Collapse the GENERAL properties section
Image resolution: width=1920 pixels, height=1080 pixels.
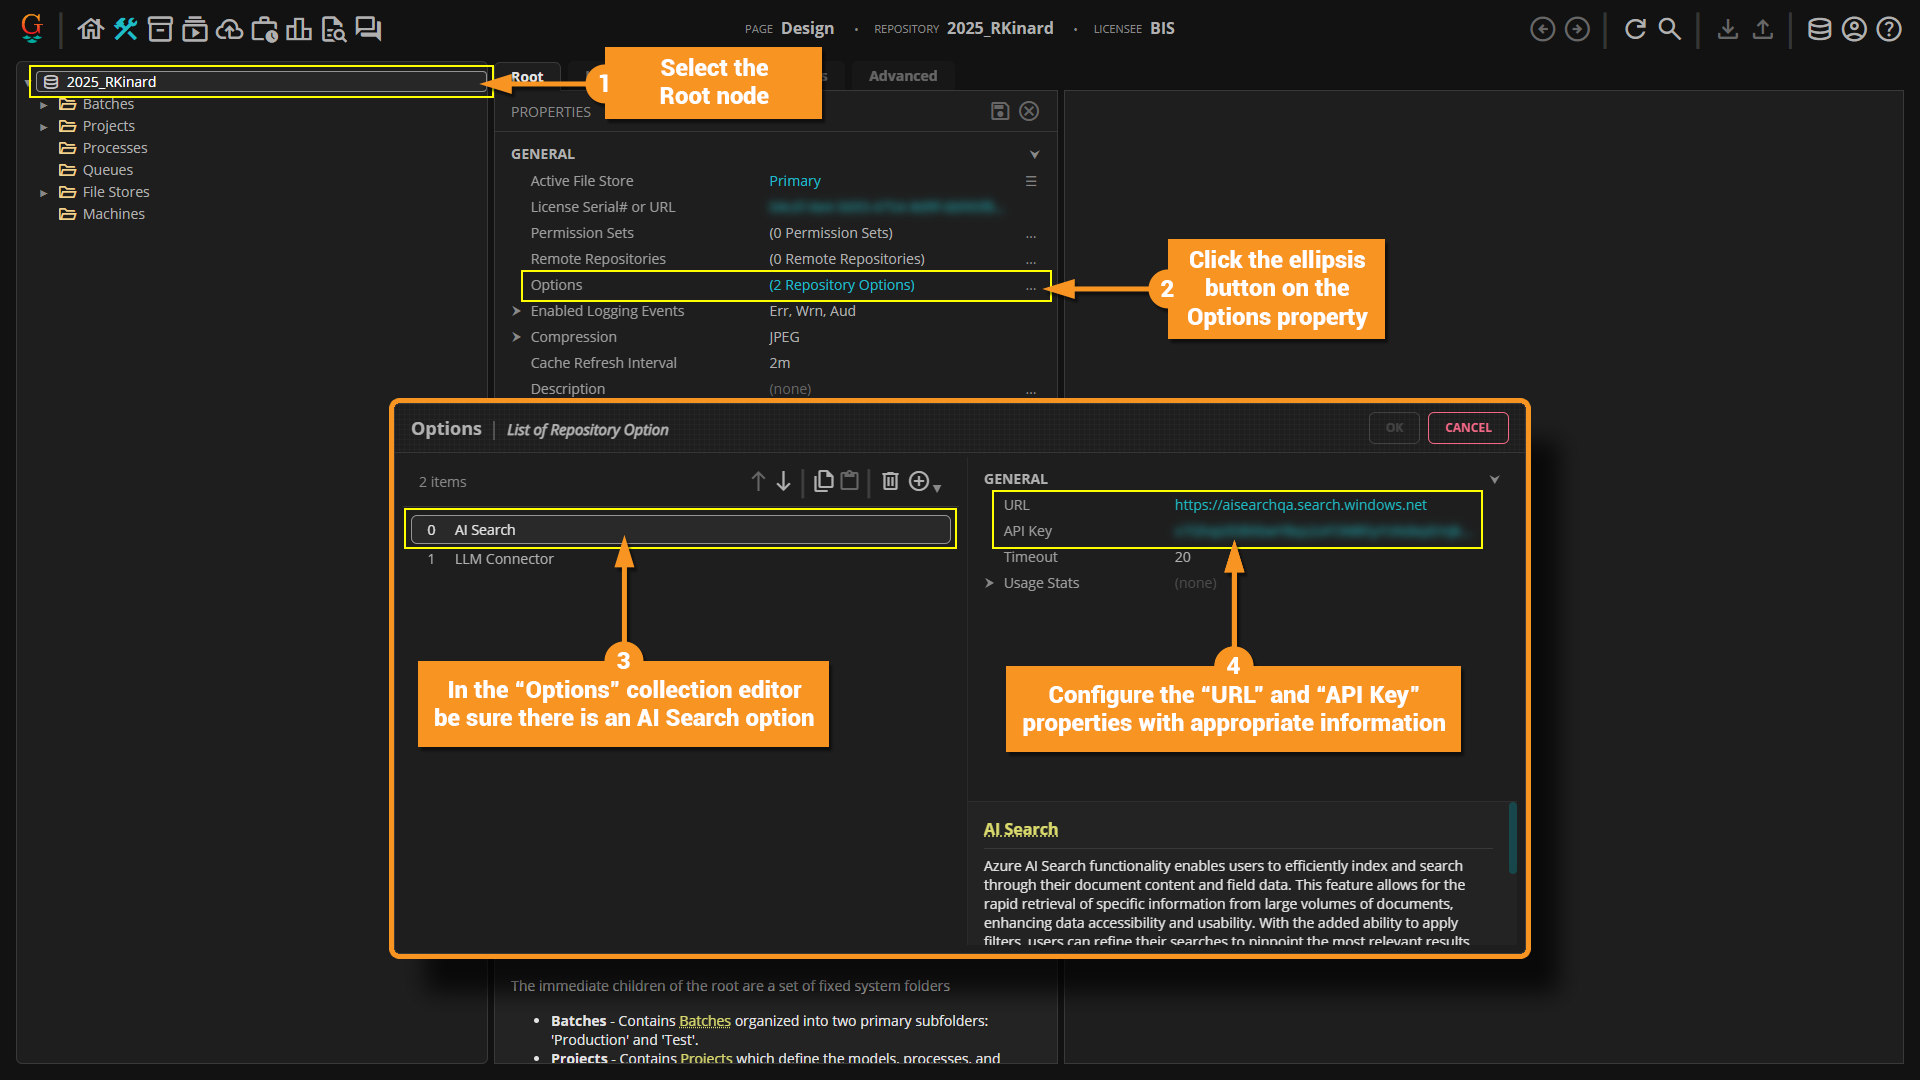click(1034, 154)
